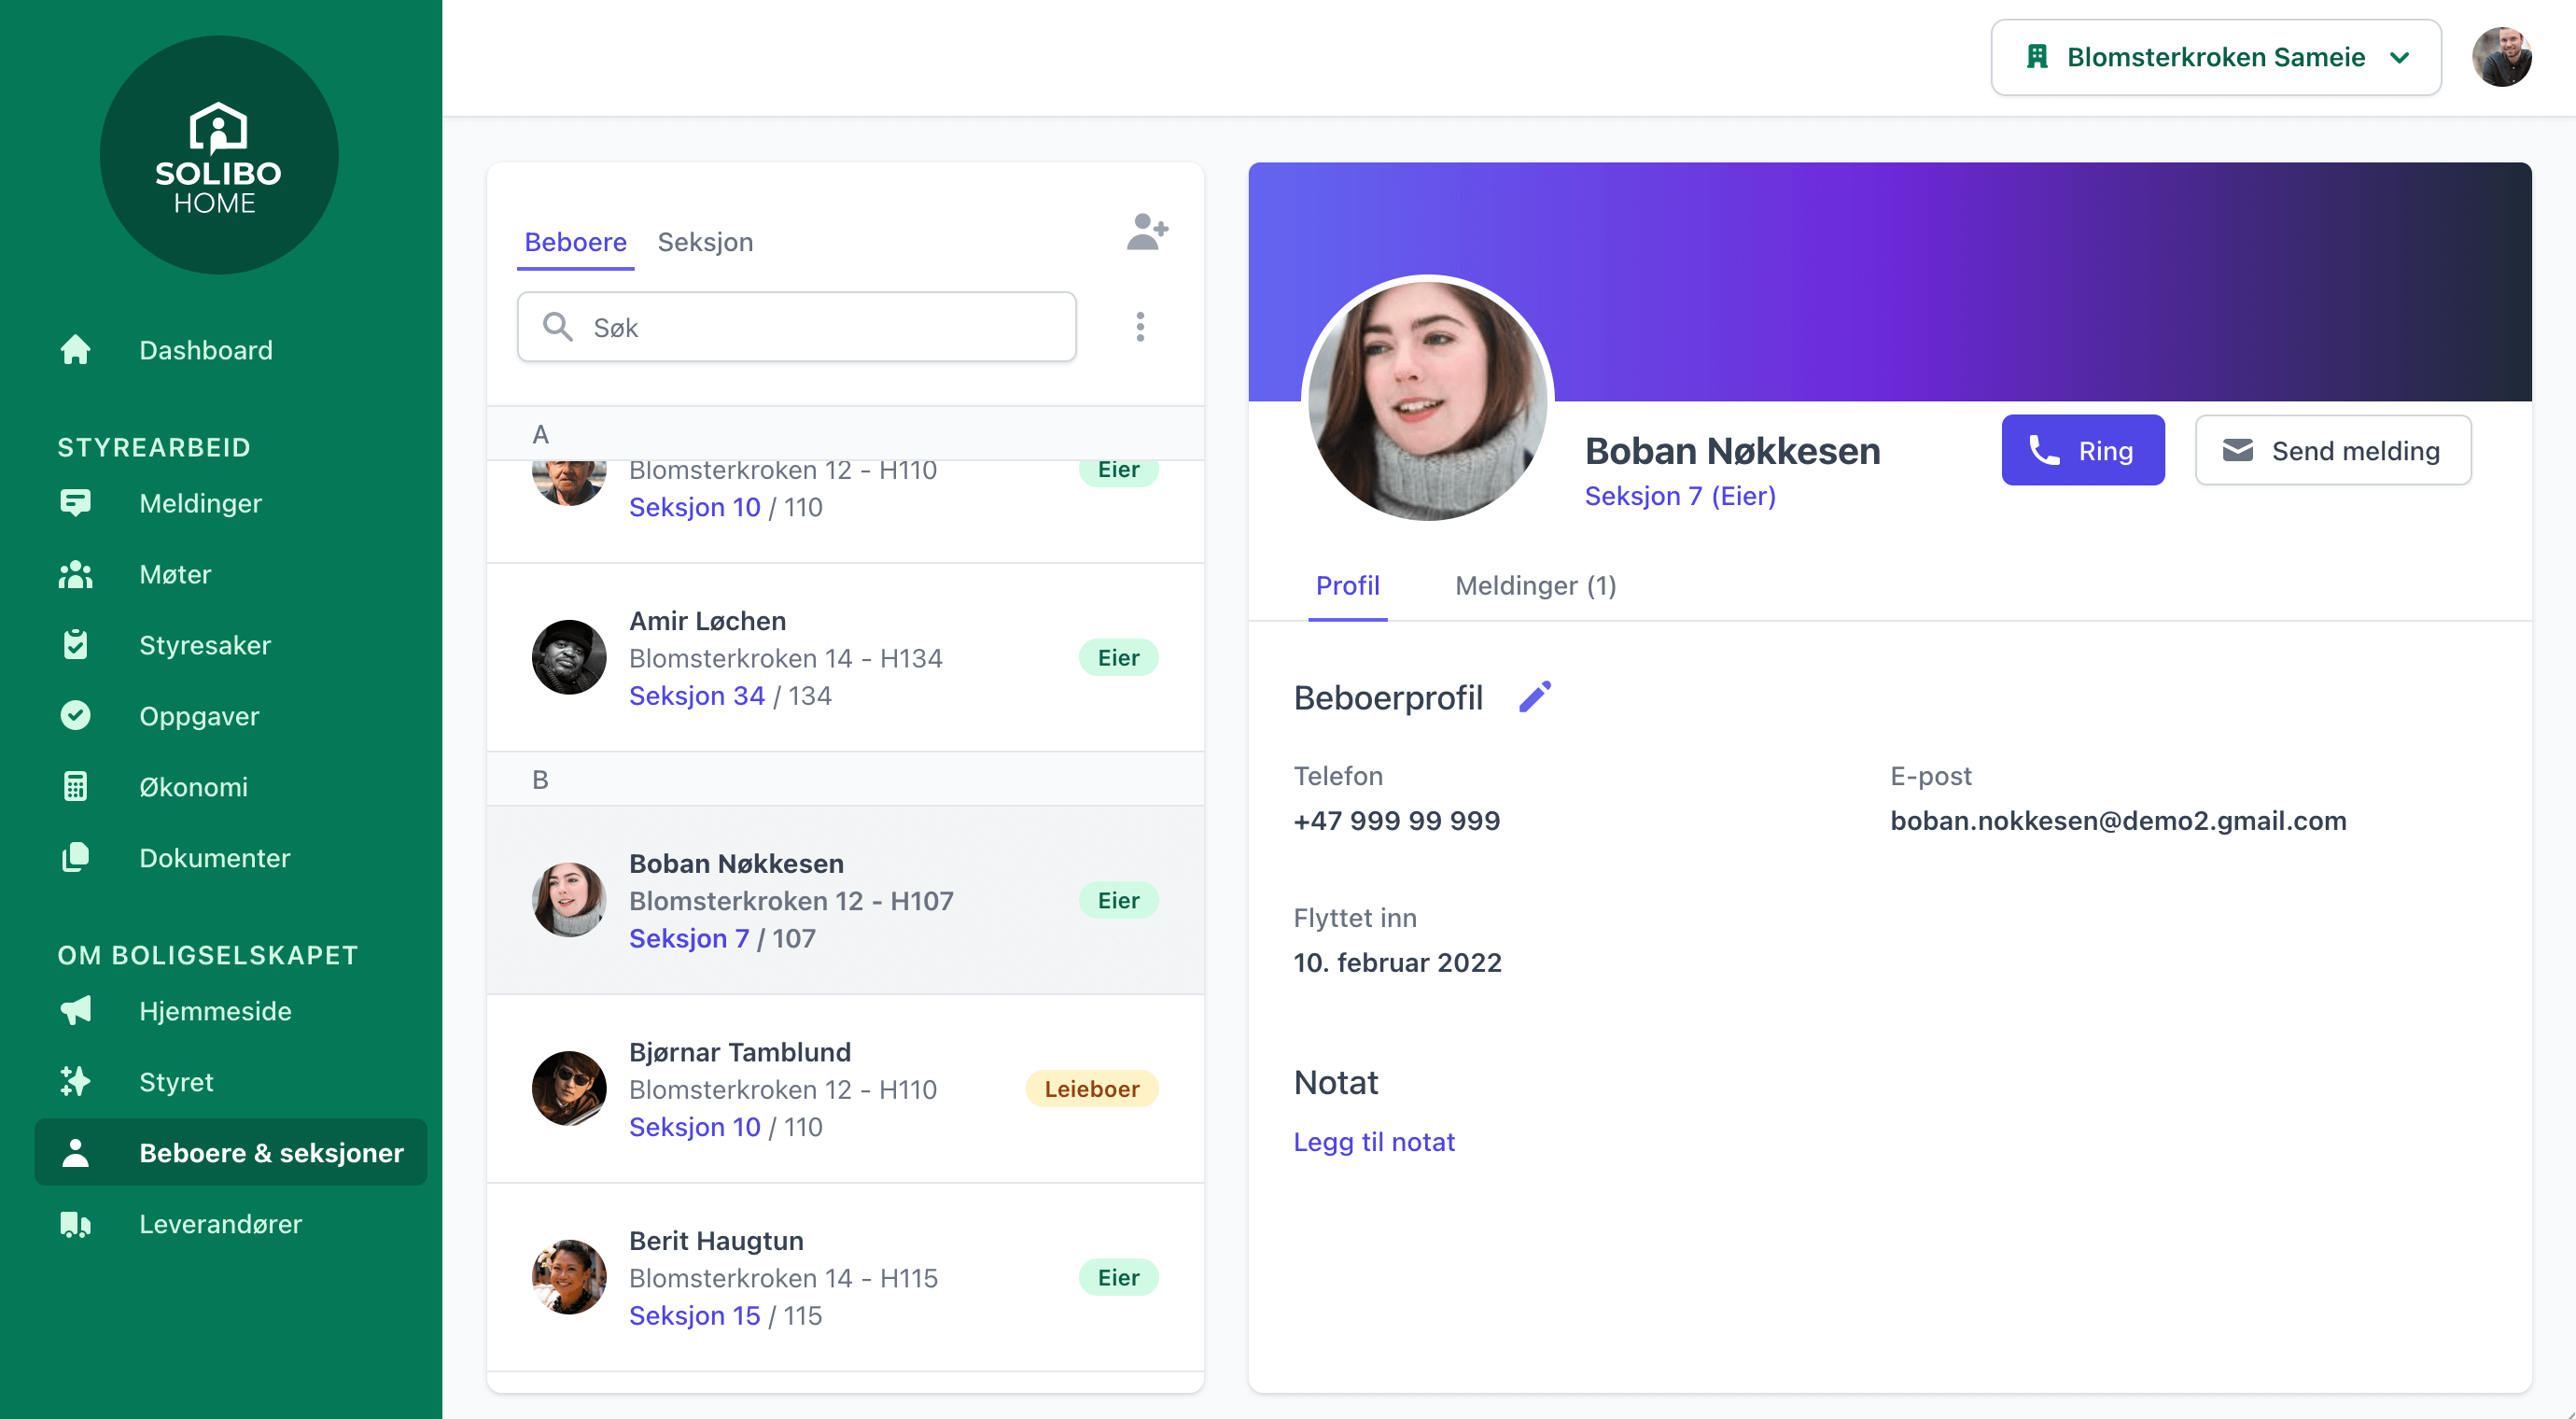This screenshot has width=2576, height=1419.
Task: Select Berit Haugtun in the resident list
Action: [845, 1278]
